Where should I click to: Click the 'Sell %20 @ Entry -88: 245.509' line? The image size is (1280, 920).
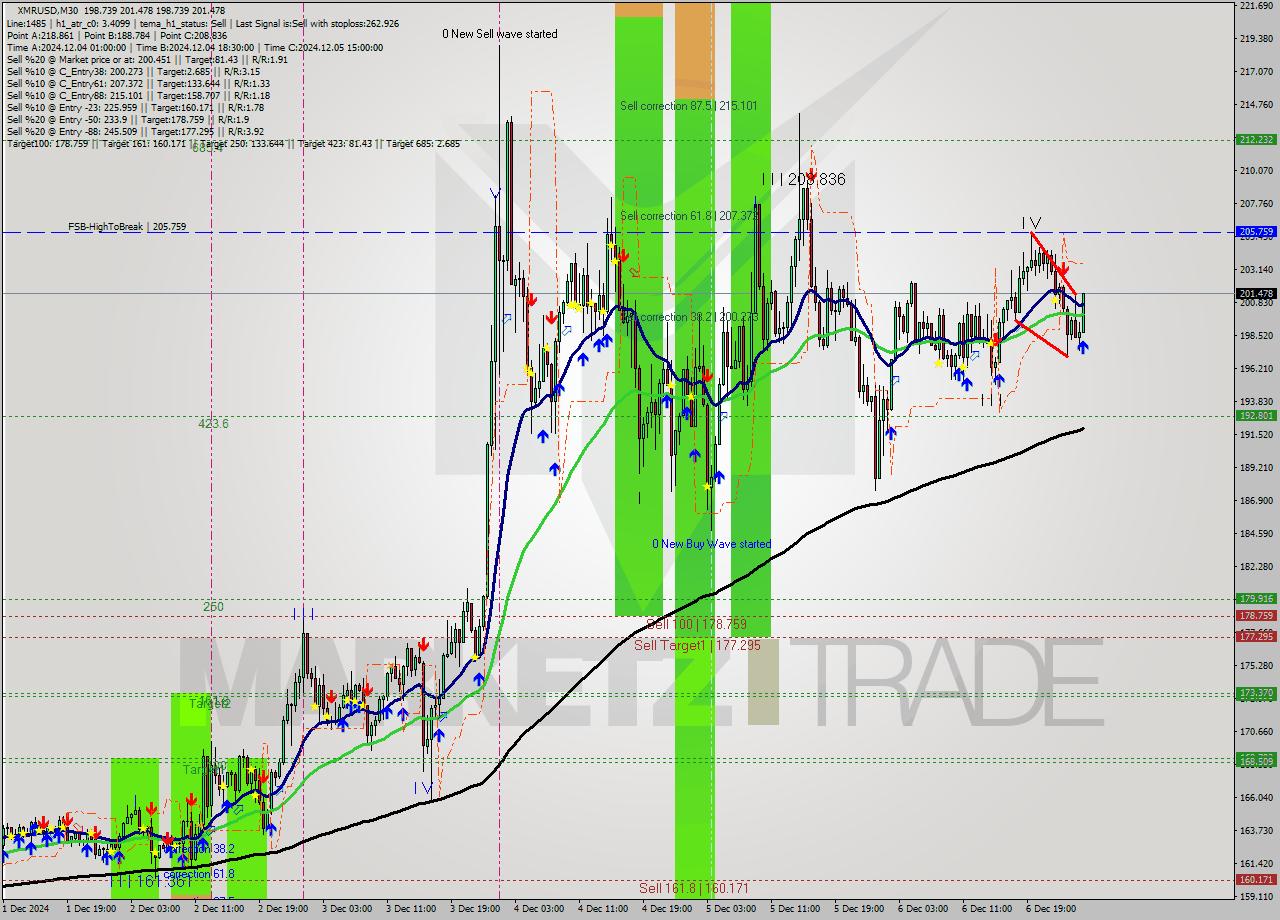[135, 131]
